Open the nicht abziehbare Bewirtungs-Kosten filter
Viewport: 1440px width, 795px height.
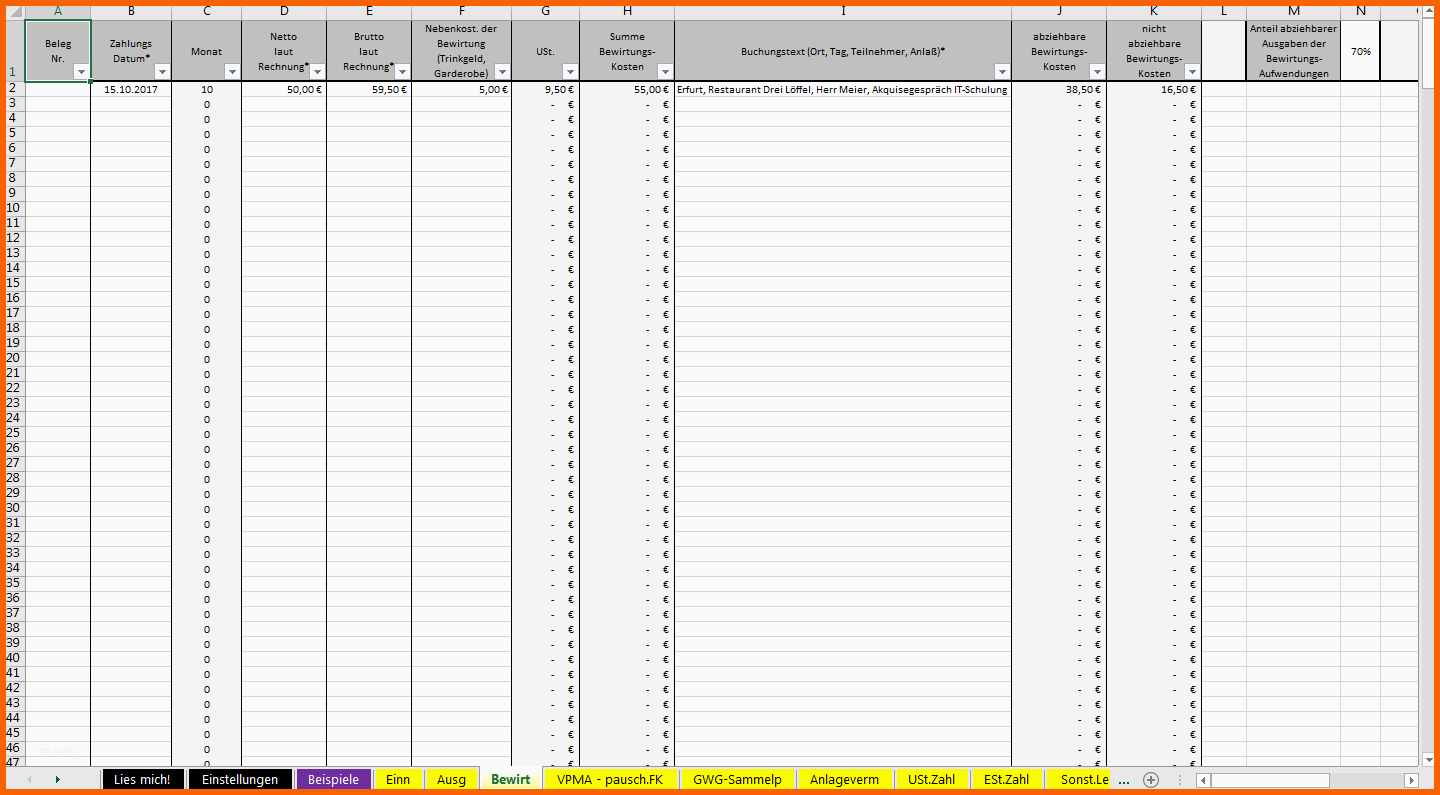[x=1192, y=72]
